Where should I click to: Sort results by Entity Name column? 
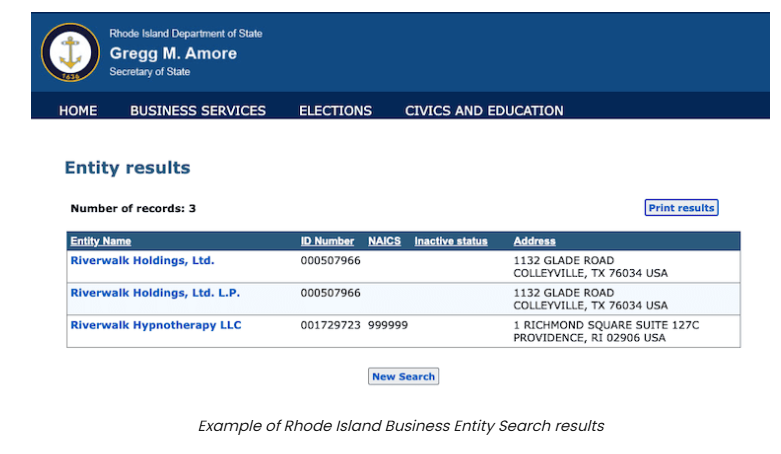click(x=101, y=241)
